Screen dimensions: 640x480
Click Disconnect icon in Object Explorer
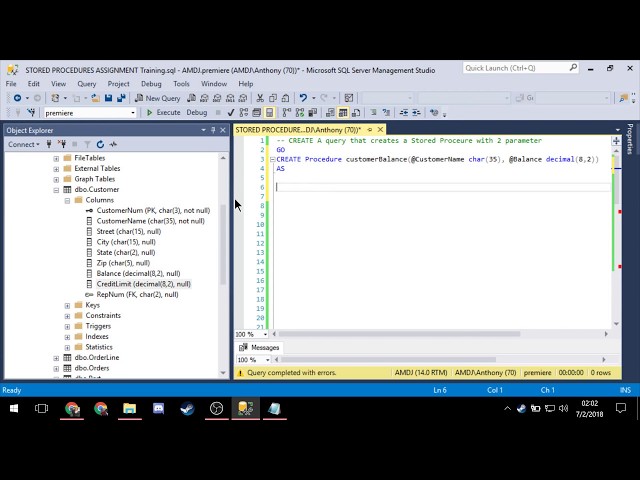[62, 144]
